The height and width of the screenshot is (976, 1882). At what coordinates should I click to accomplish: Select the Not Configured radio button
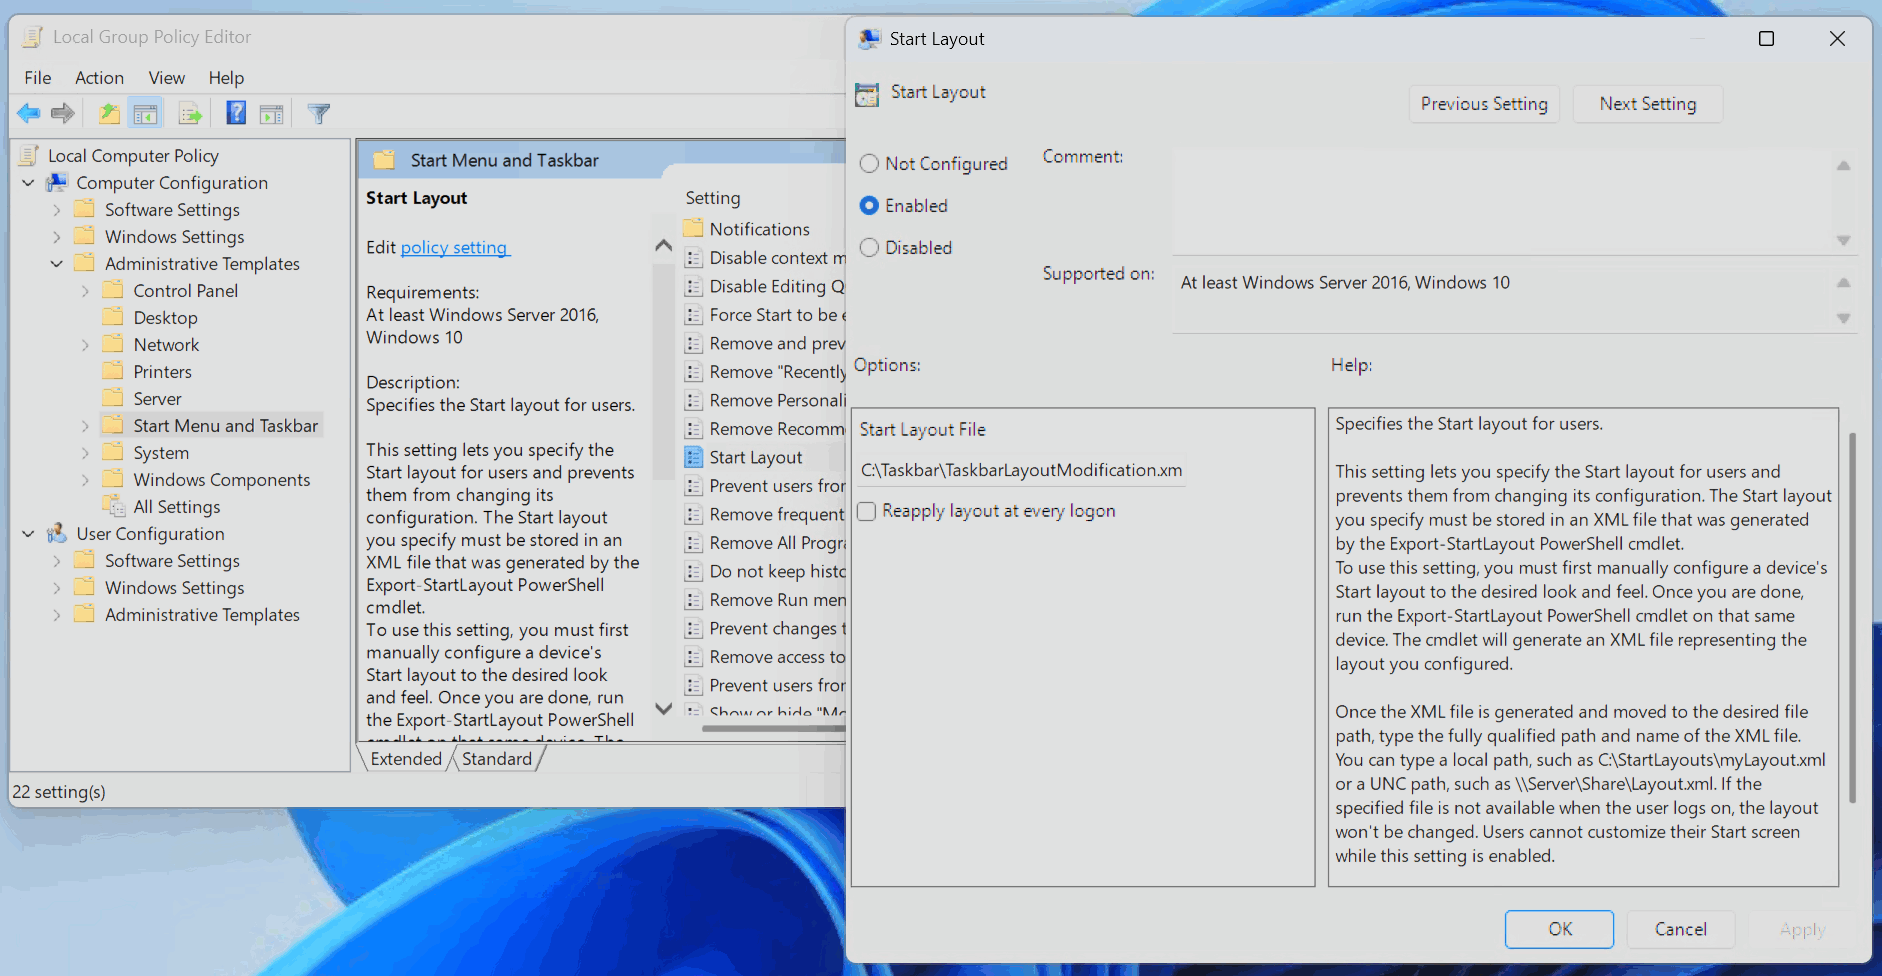click(x=869, y=164)
